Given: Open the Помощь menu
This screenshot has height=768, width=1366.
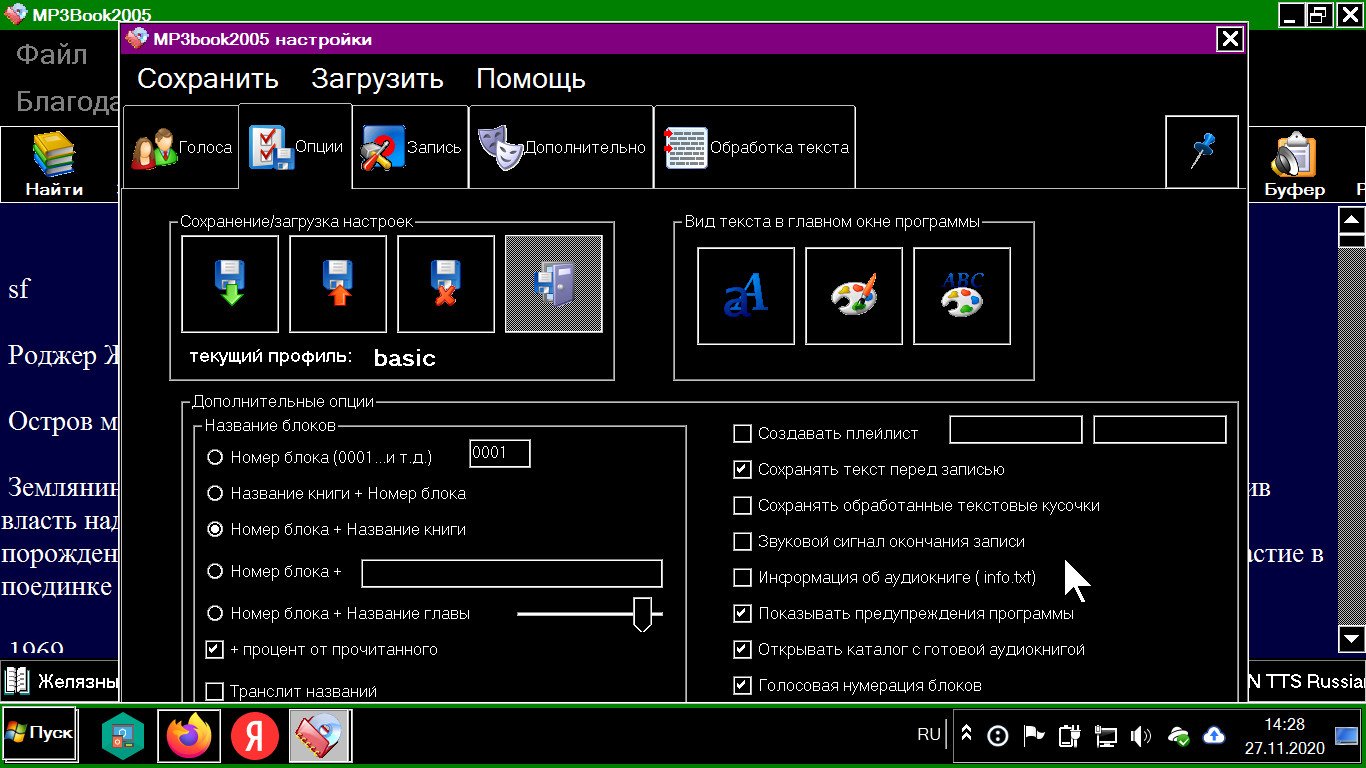Looking at the screenshot, I should 531,79.
